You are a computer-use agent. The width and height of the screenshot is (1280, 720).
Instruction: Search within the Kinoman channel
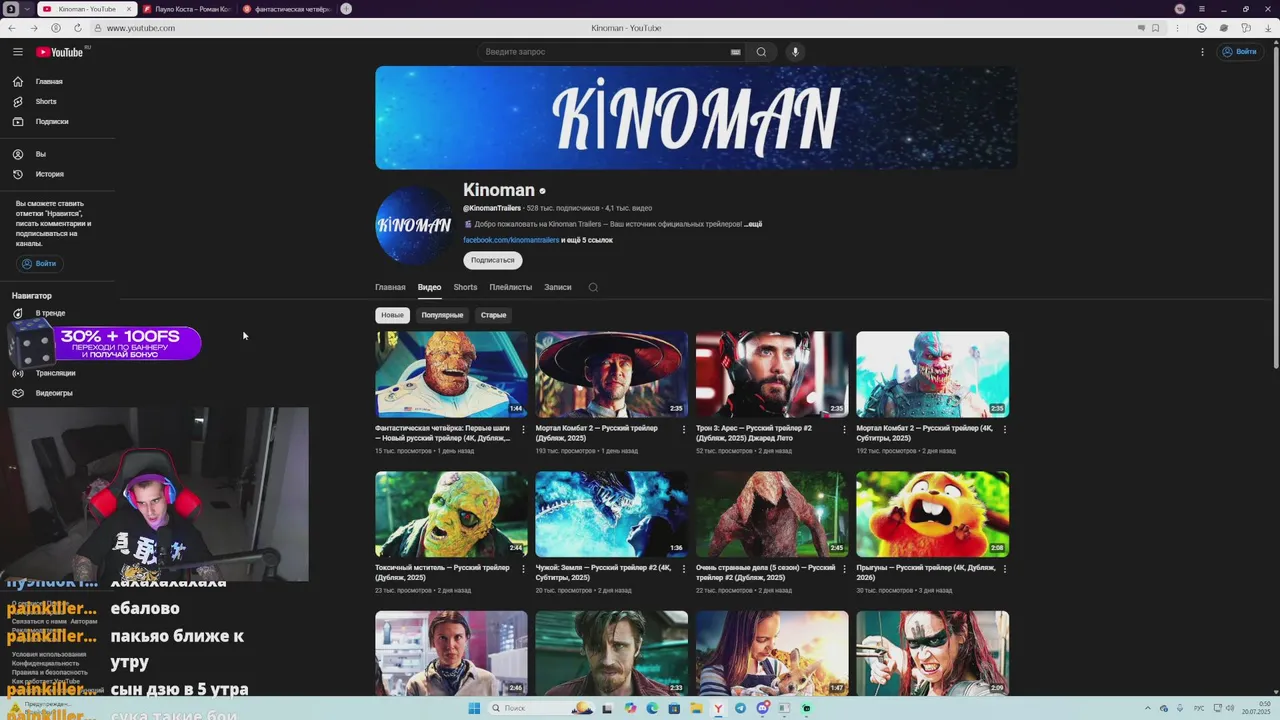coord(593,287)
